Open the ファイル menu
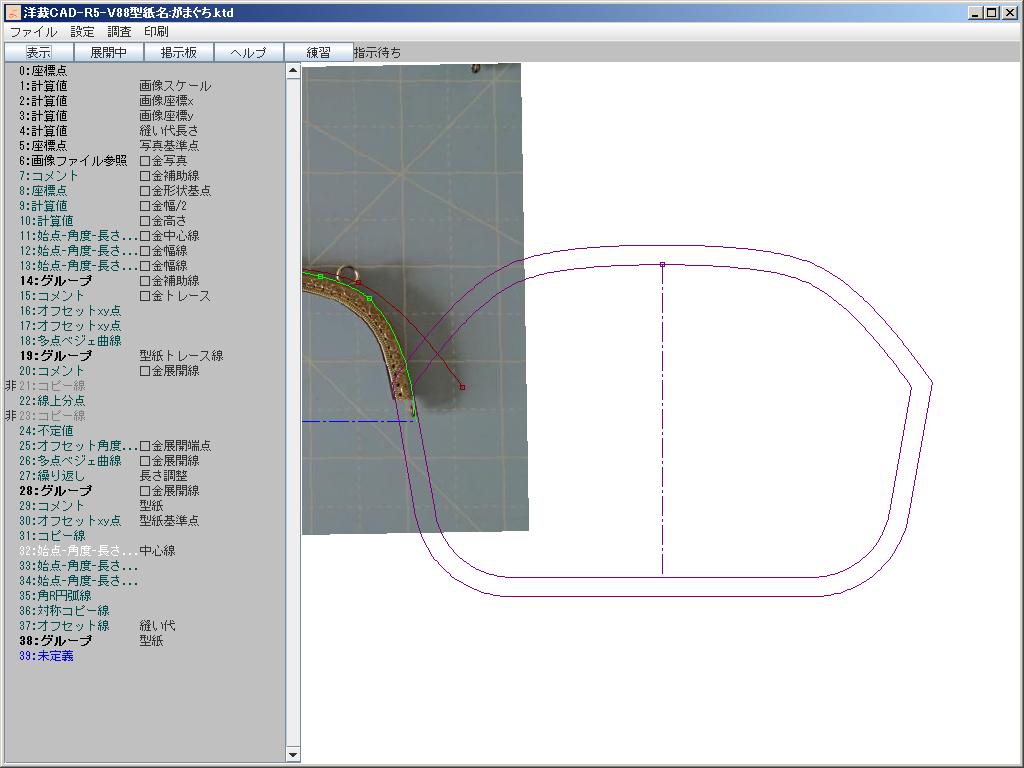Screen dimensions: 1024x768 coord(33,31)
